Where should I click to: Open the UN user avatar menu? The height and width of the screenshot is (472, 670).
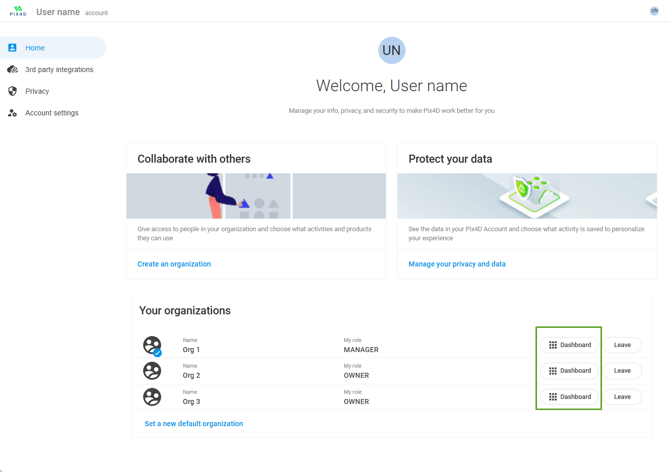click(654, 11)
